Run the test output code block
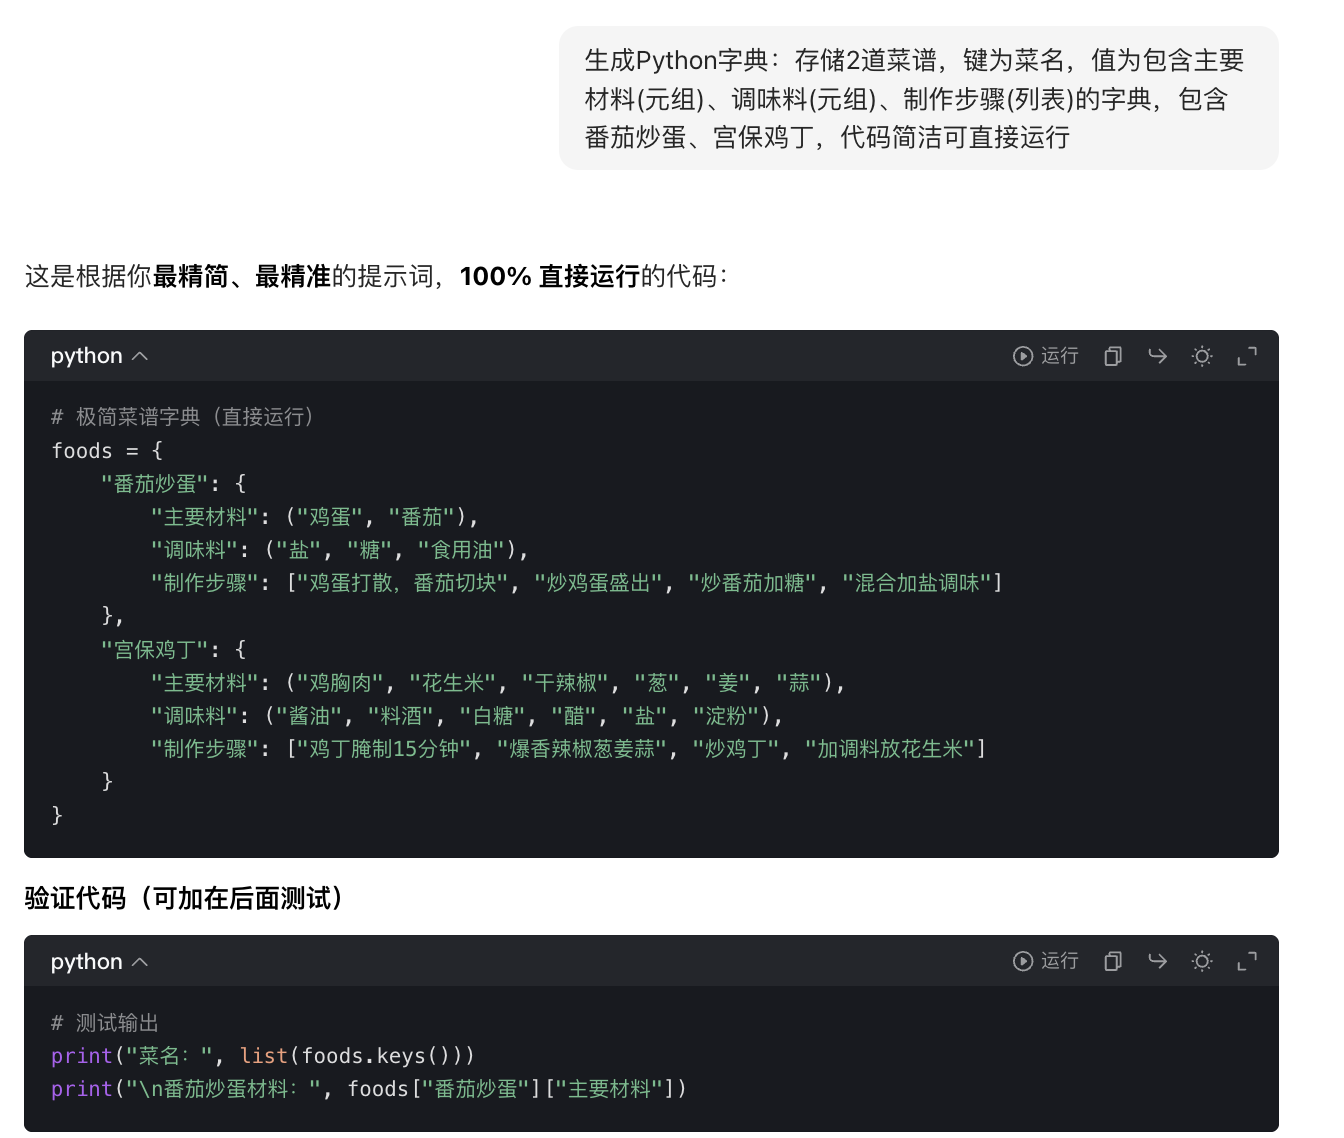 pyautogui.click(x=1045, y=961)
